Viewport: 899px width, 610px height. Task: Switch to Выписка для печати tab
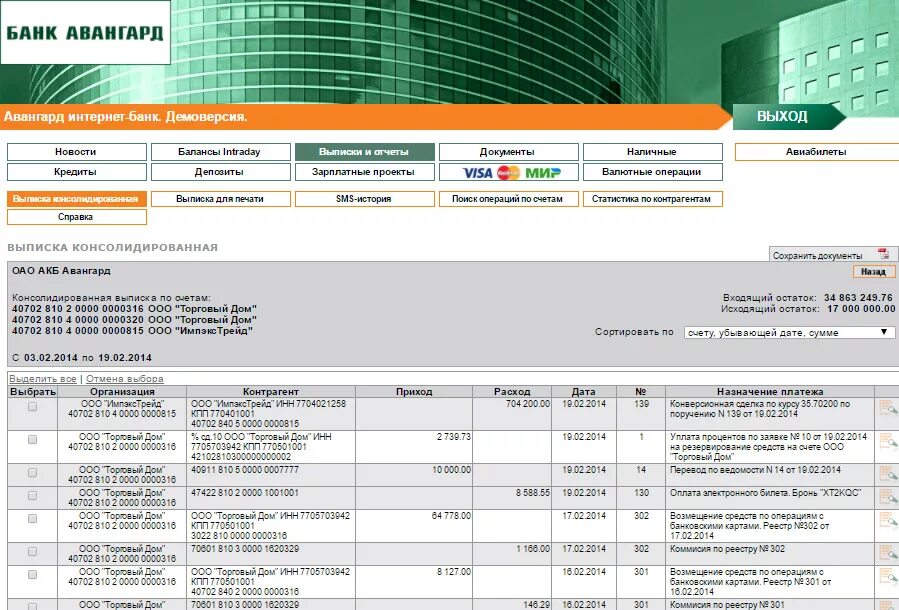[x=221, y=199]
